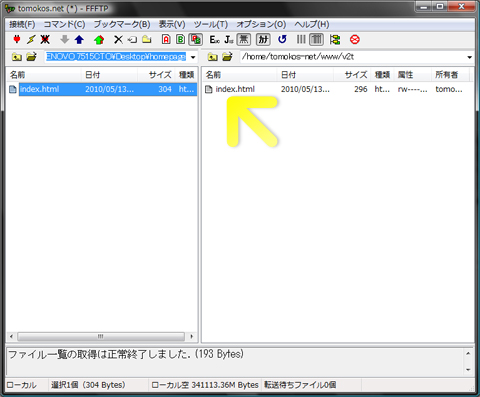Click remote file size value 296
The width and height of the screenshot is (480, 397).
[361, 89]
